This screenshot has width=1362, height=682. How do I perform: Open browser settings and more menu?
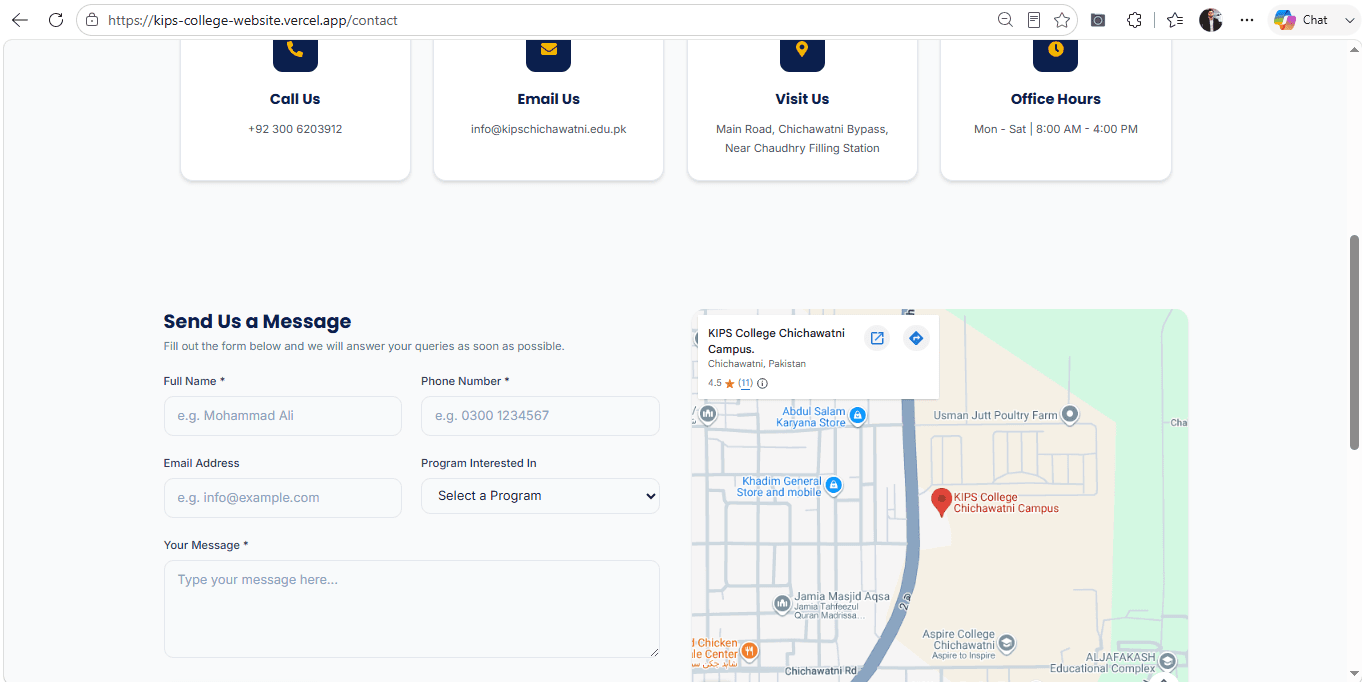[1246, 20]
